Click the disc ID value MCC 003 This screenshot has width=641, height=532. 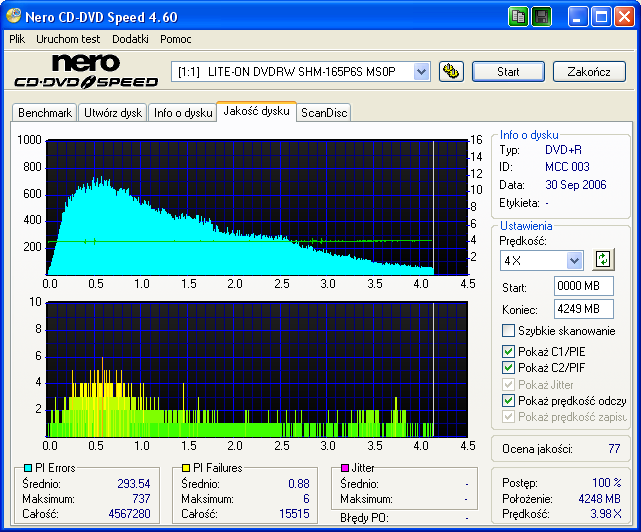pos(567,166)
